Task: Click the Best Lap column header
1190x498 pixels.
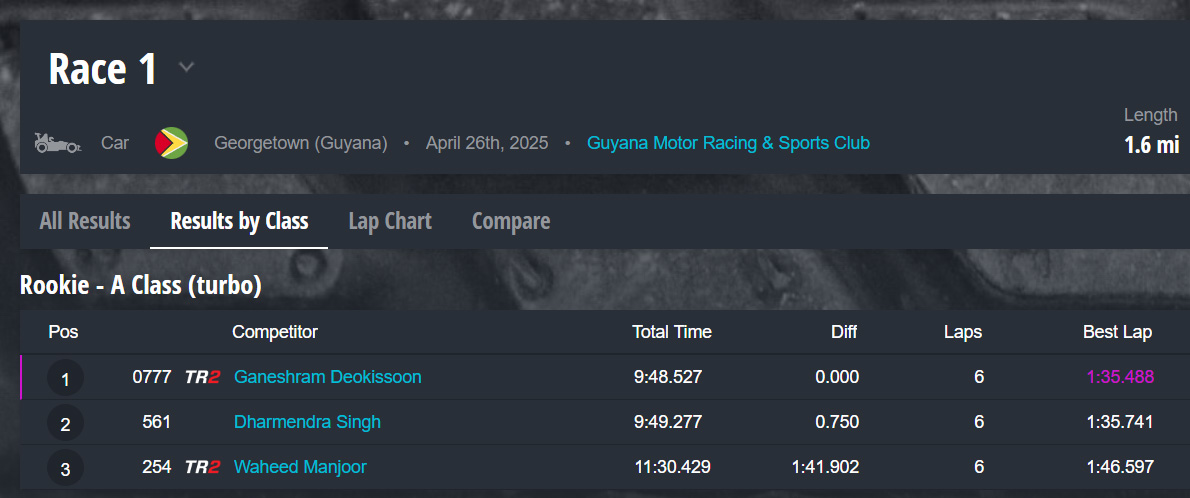Action: [x=1117, y=332]
